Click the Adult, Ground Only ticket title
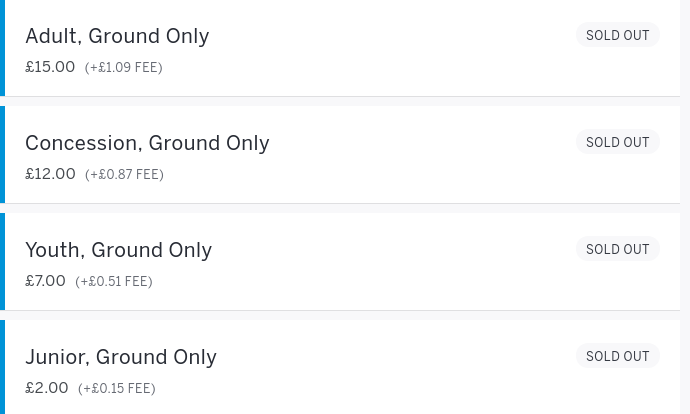The image size is (690, 414). [x=117, y=36]
